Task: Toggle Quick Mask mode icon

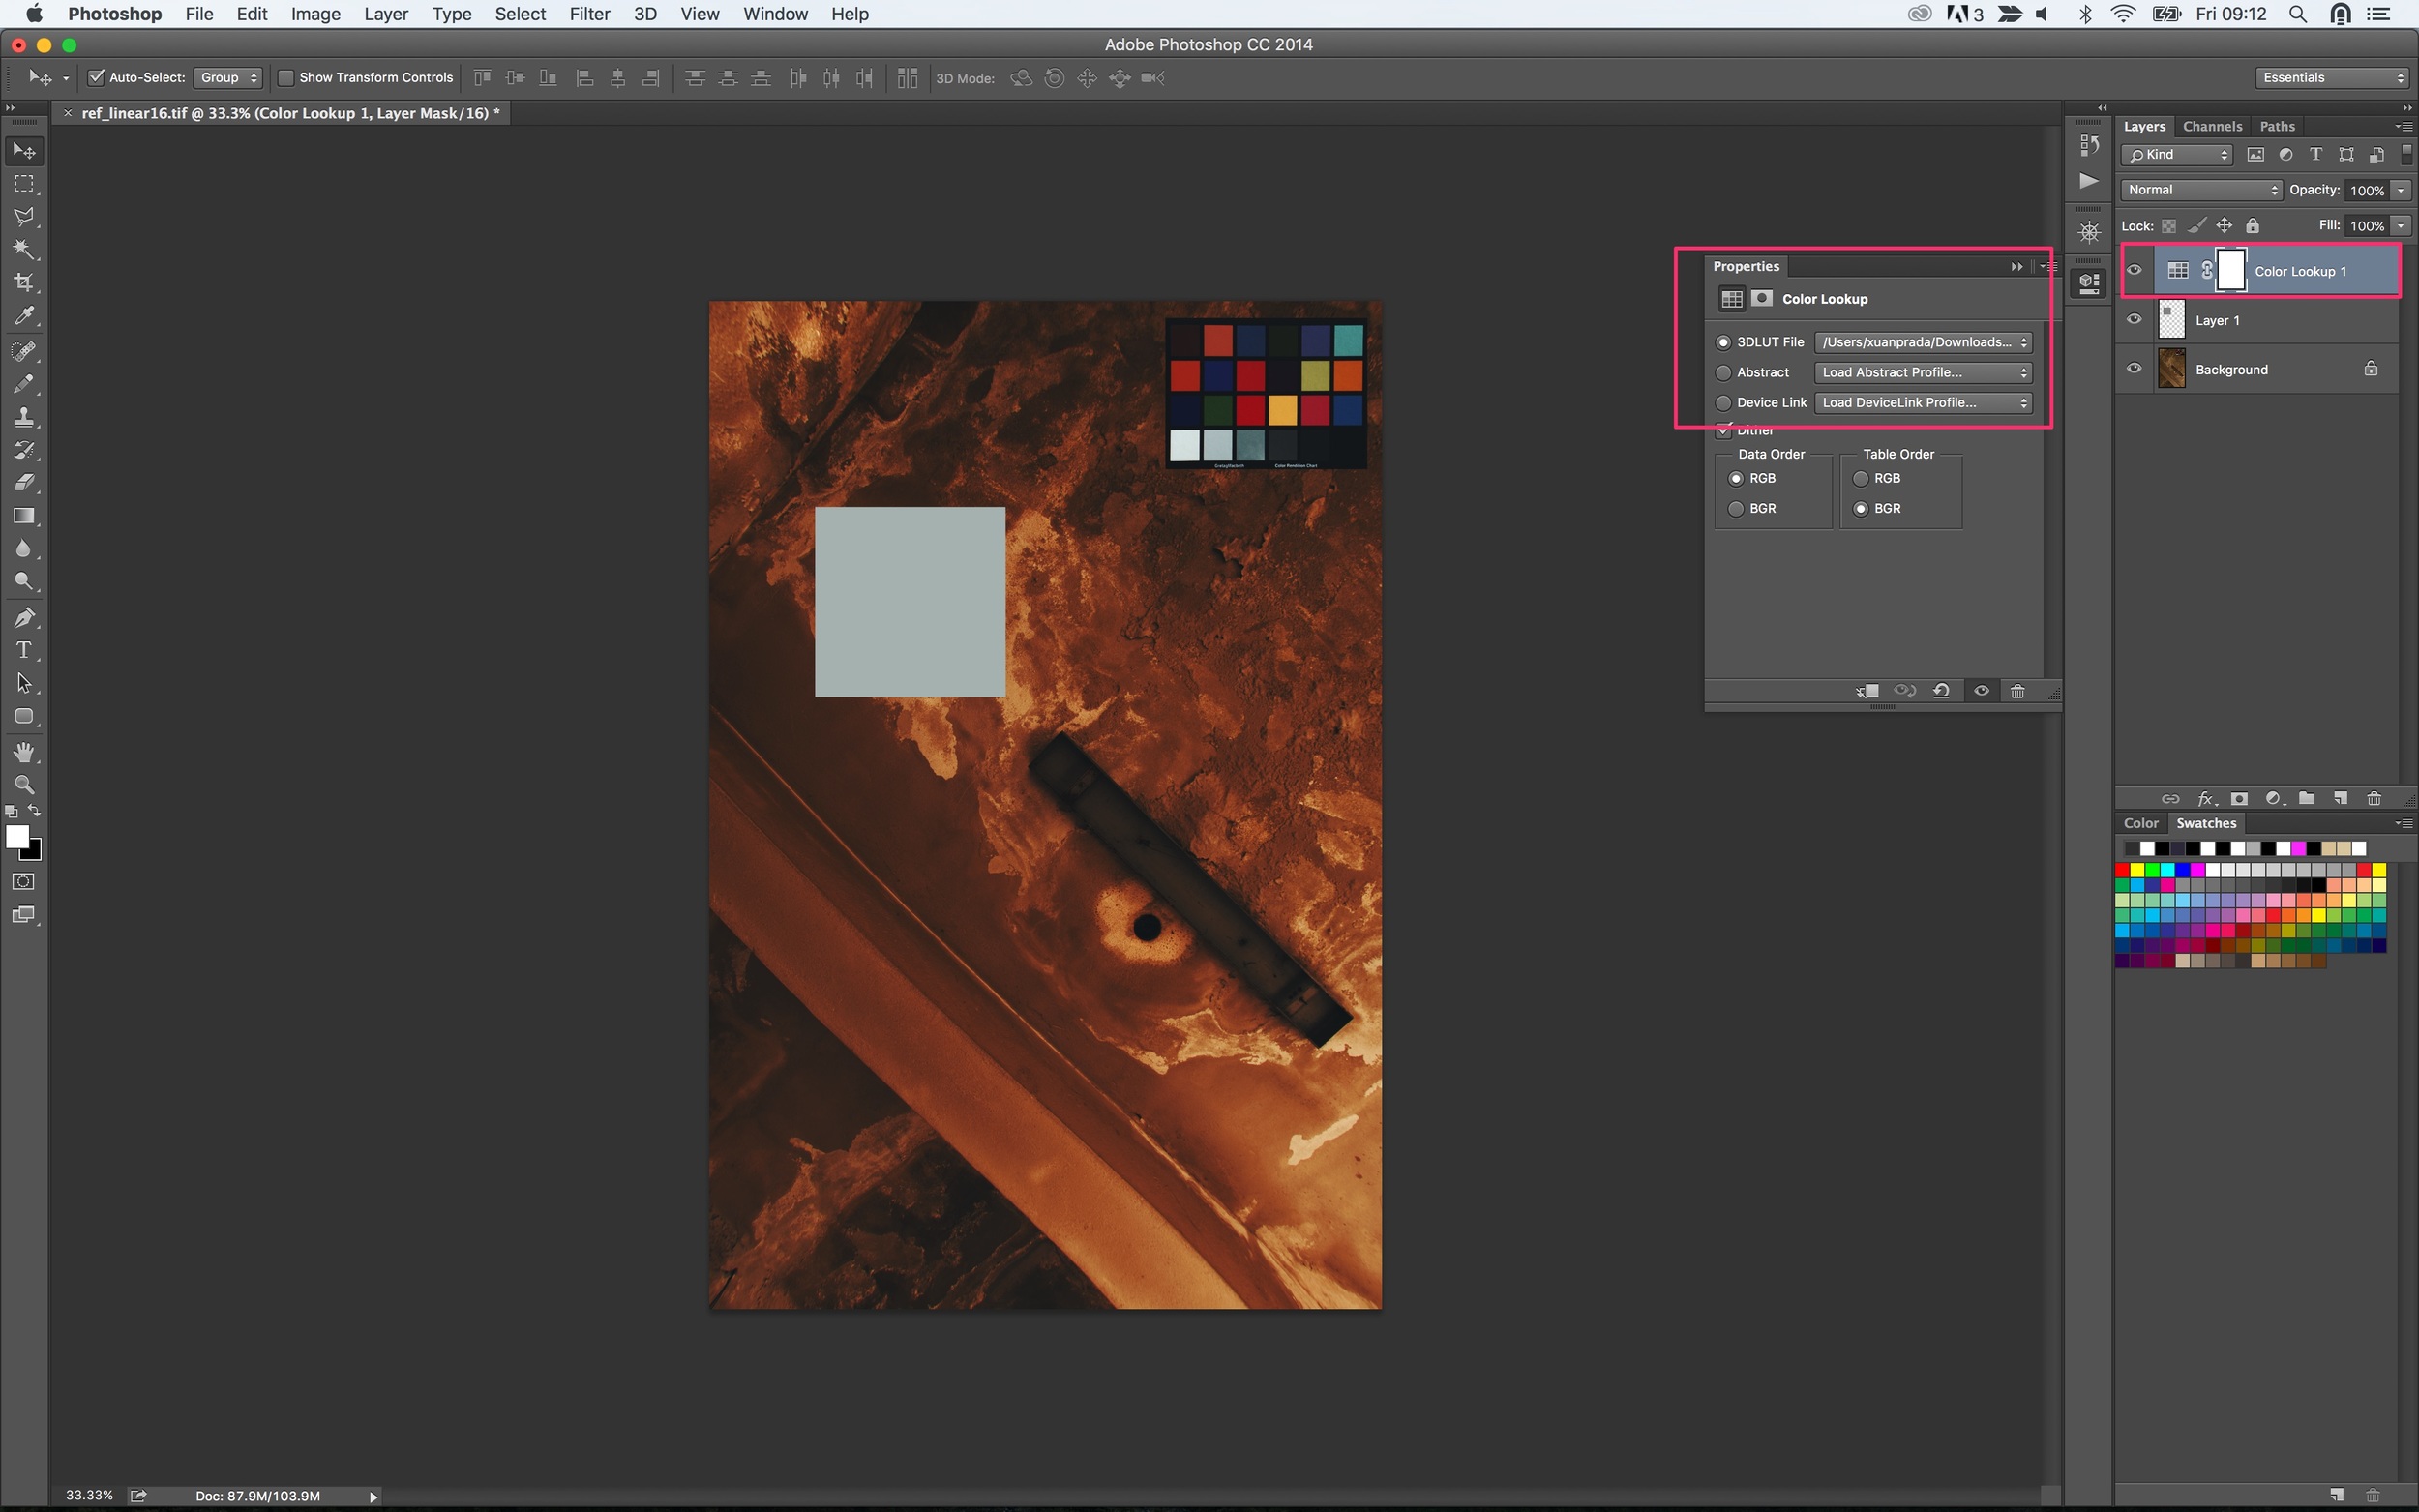Action: (24, 882)
